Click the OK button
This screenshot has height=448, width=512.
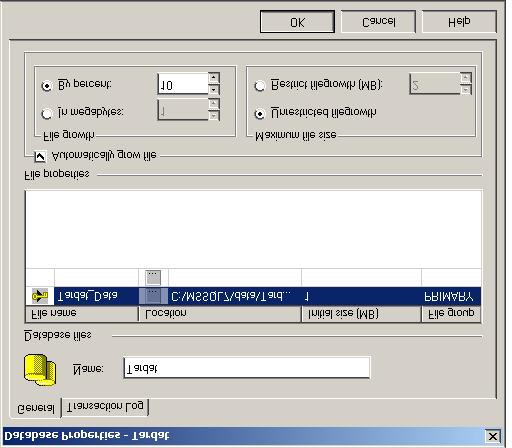tap(297, 22)
